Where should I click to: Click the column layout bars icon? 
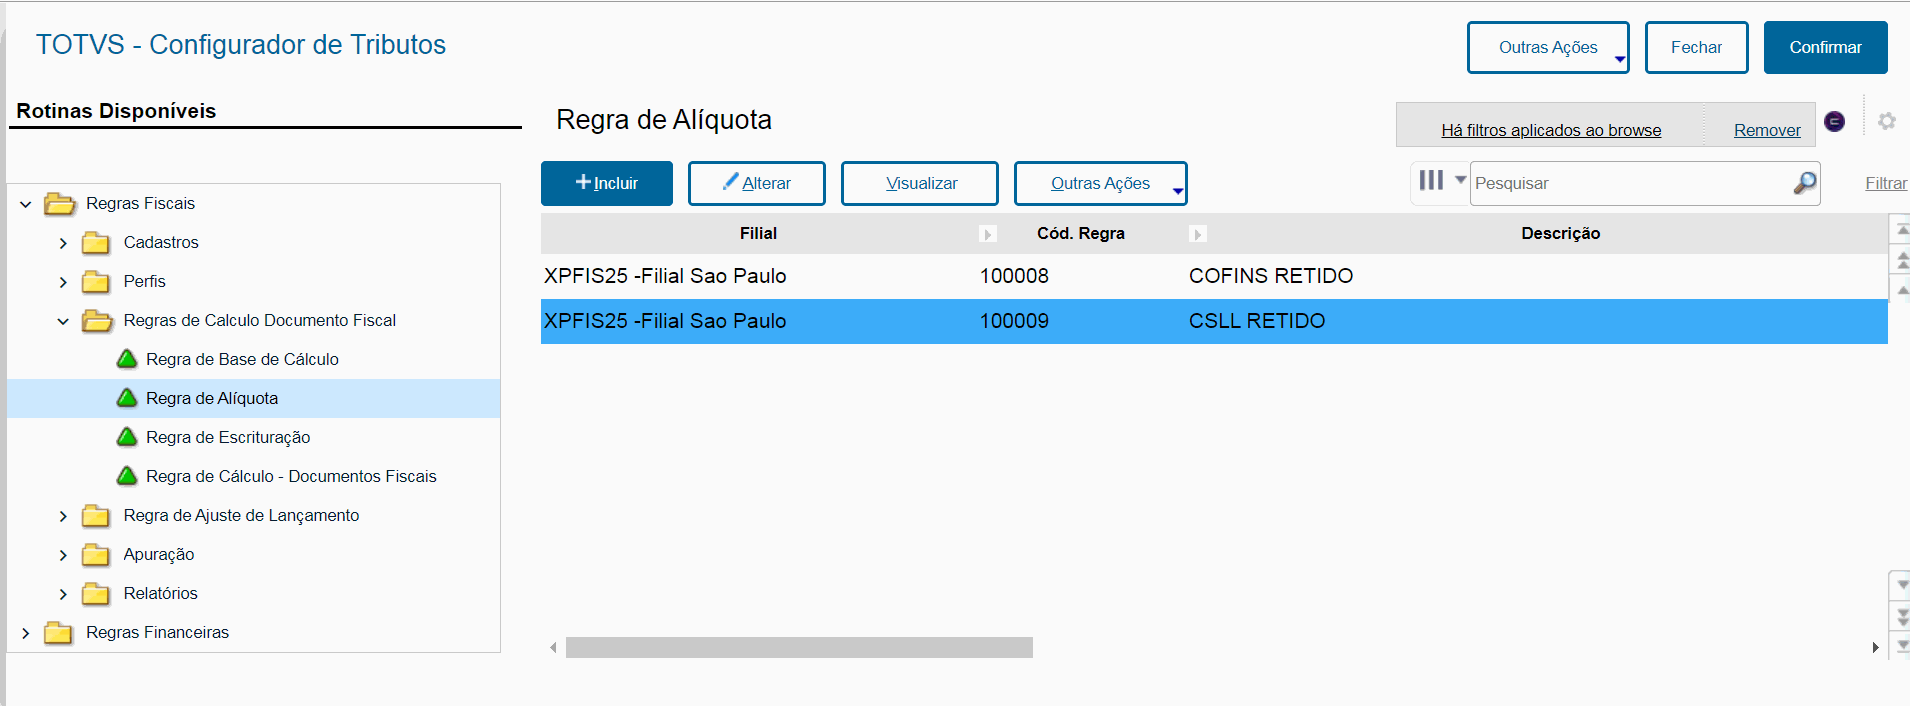pyautogui.click(x=1431, y=180)
